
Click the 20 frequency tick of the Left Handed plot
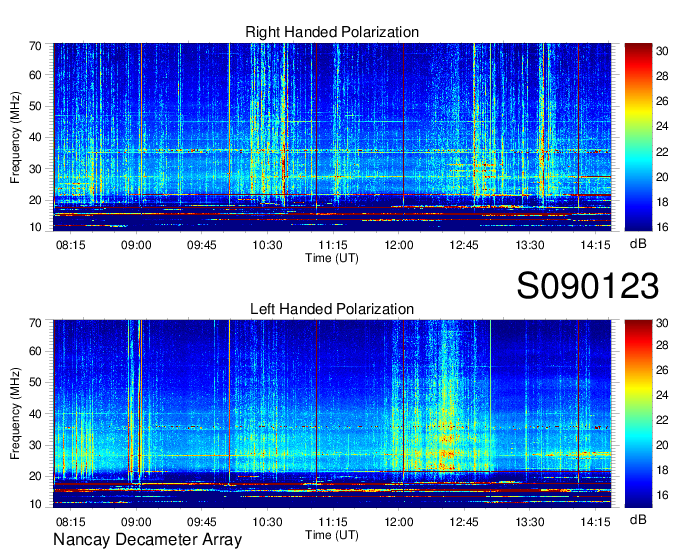click(x=35, y=477)
